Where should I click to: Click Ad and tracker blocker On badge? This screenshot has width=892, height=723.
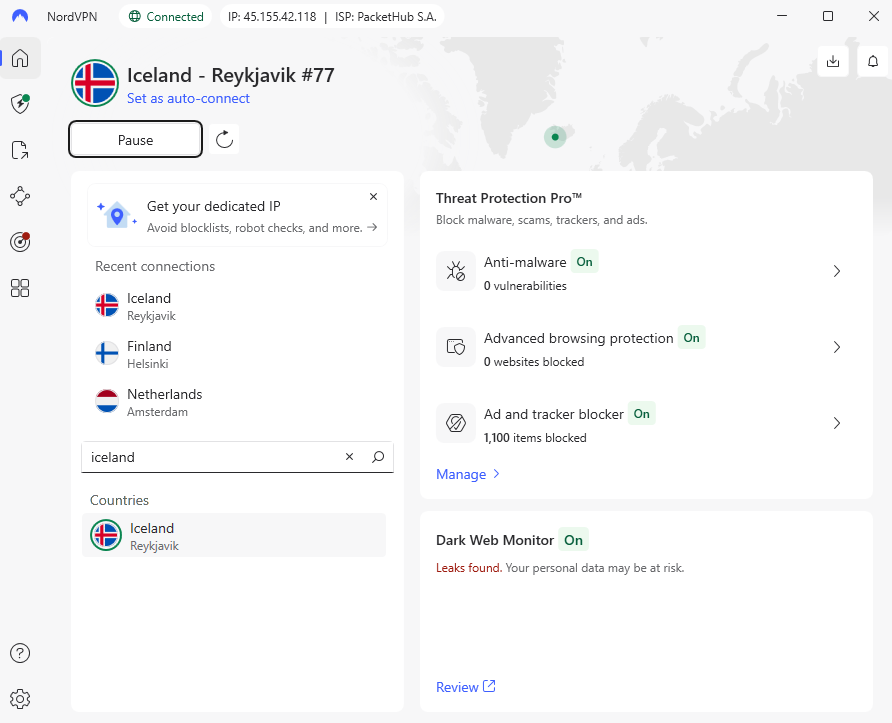click(x=641, y=414)
